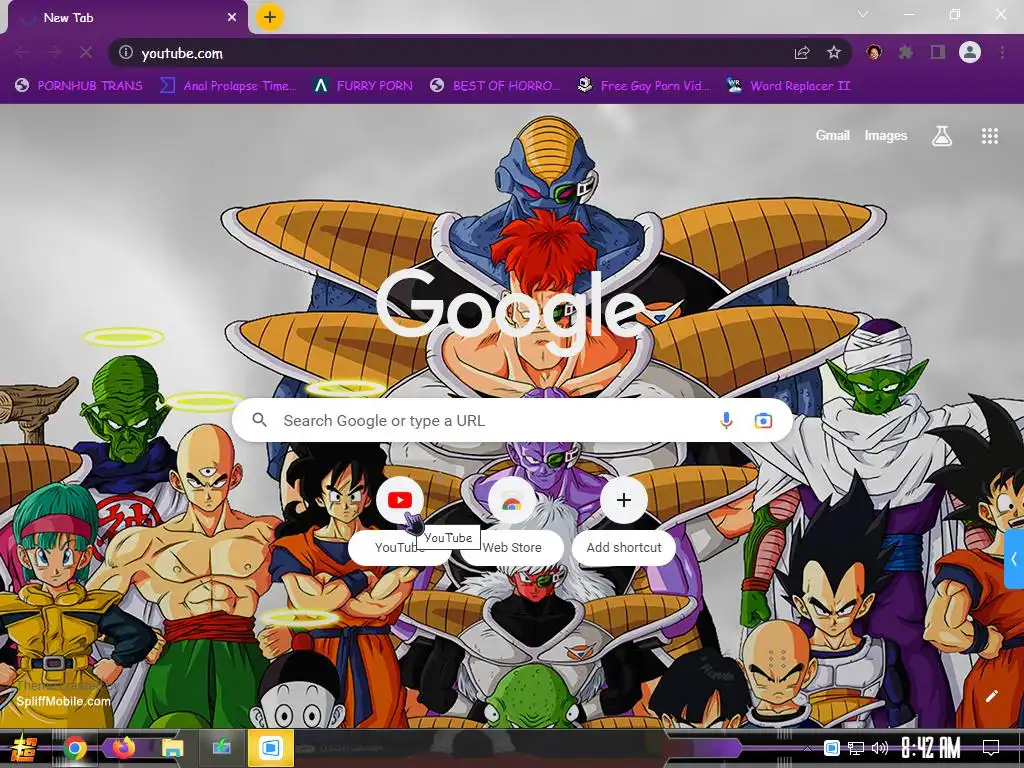
Task: Open the Free Gay Porn Vid... bookmark
Action: pyautogui.click(x=644, y=86)
